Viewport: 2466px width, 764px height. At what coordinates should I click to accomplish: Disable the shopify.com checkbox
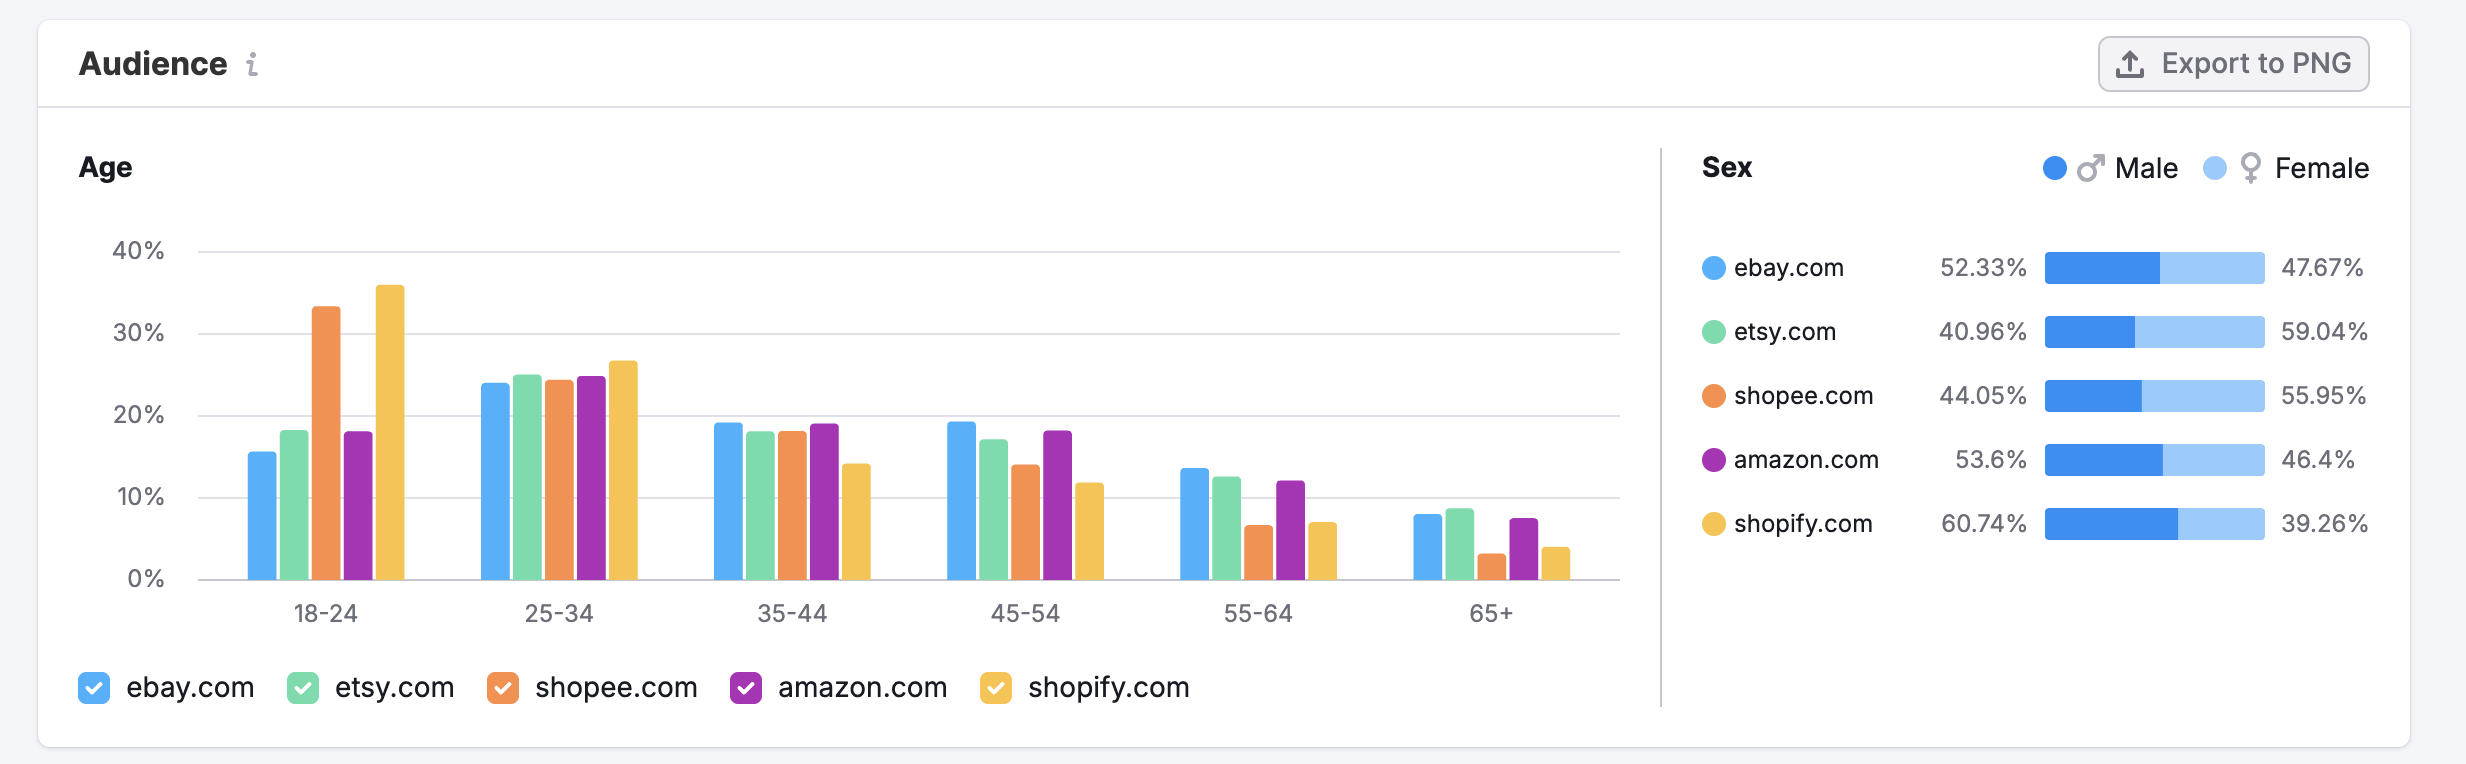click(995, 687)
